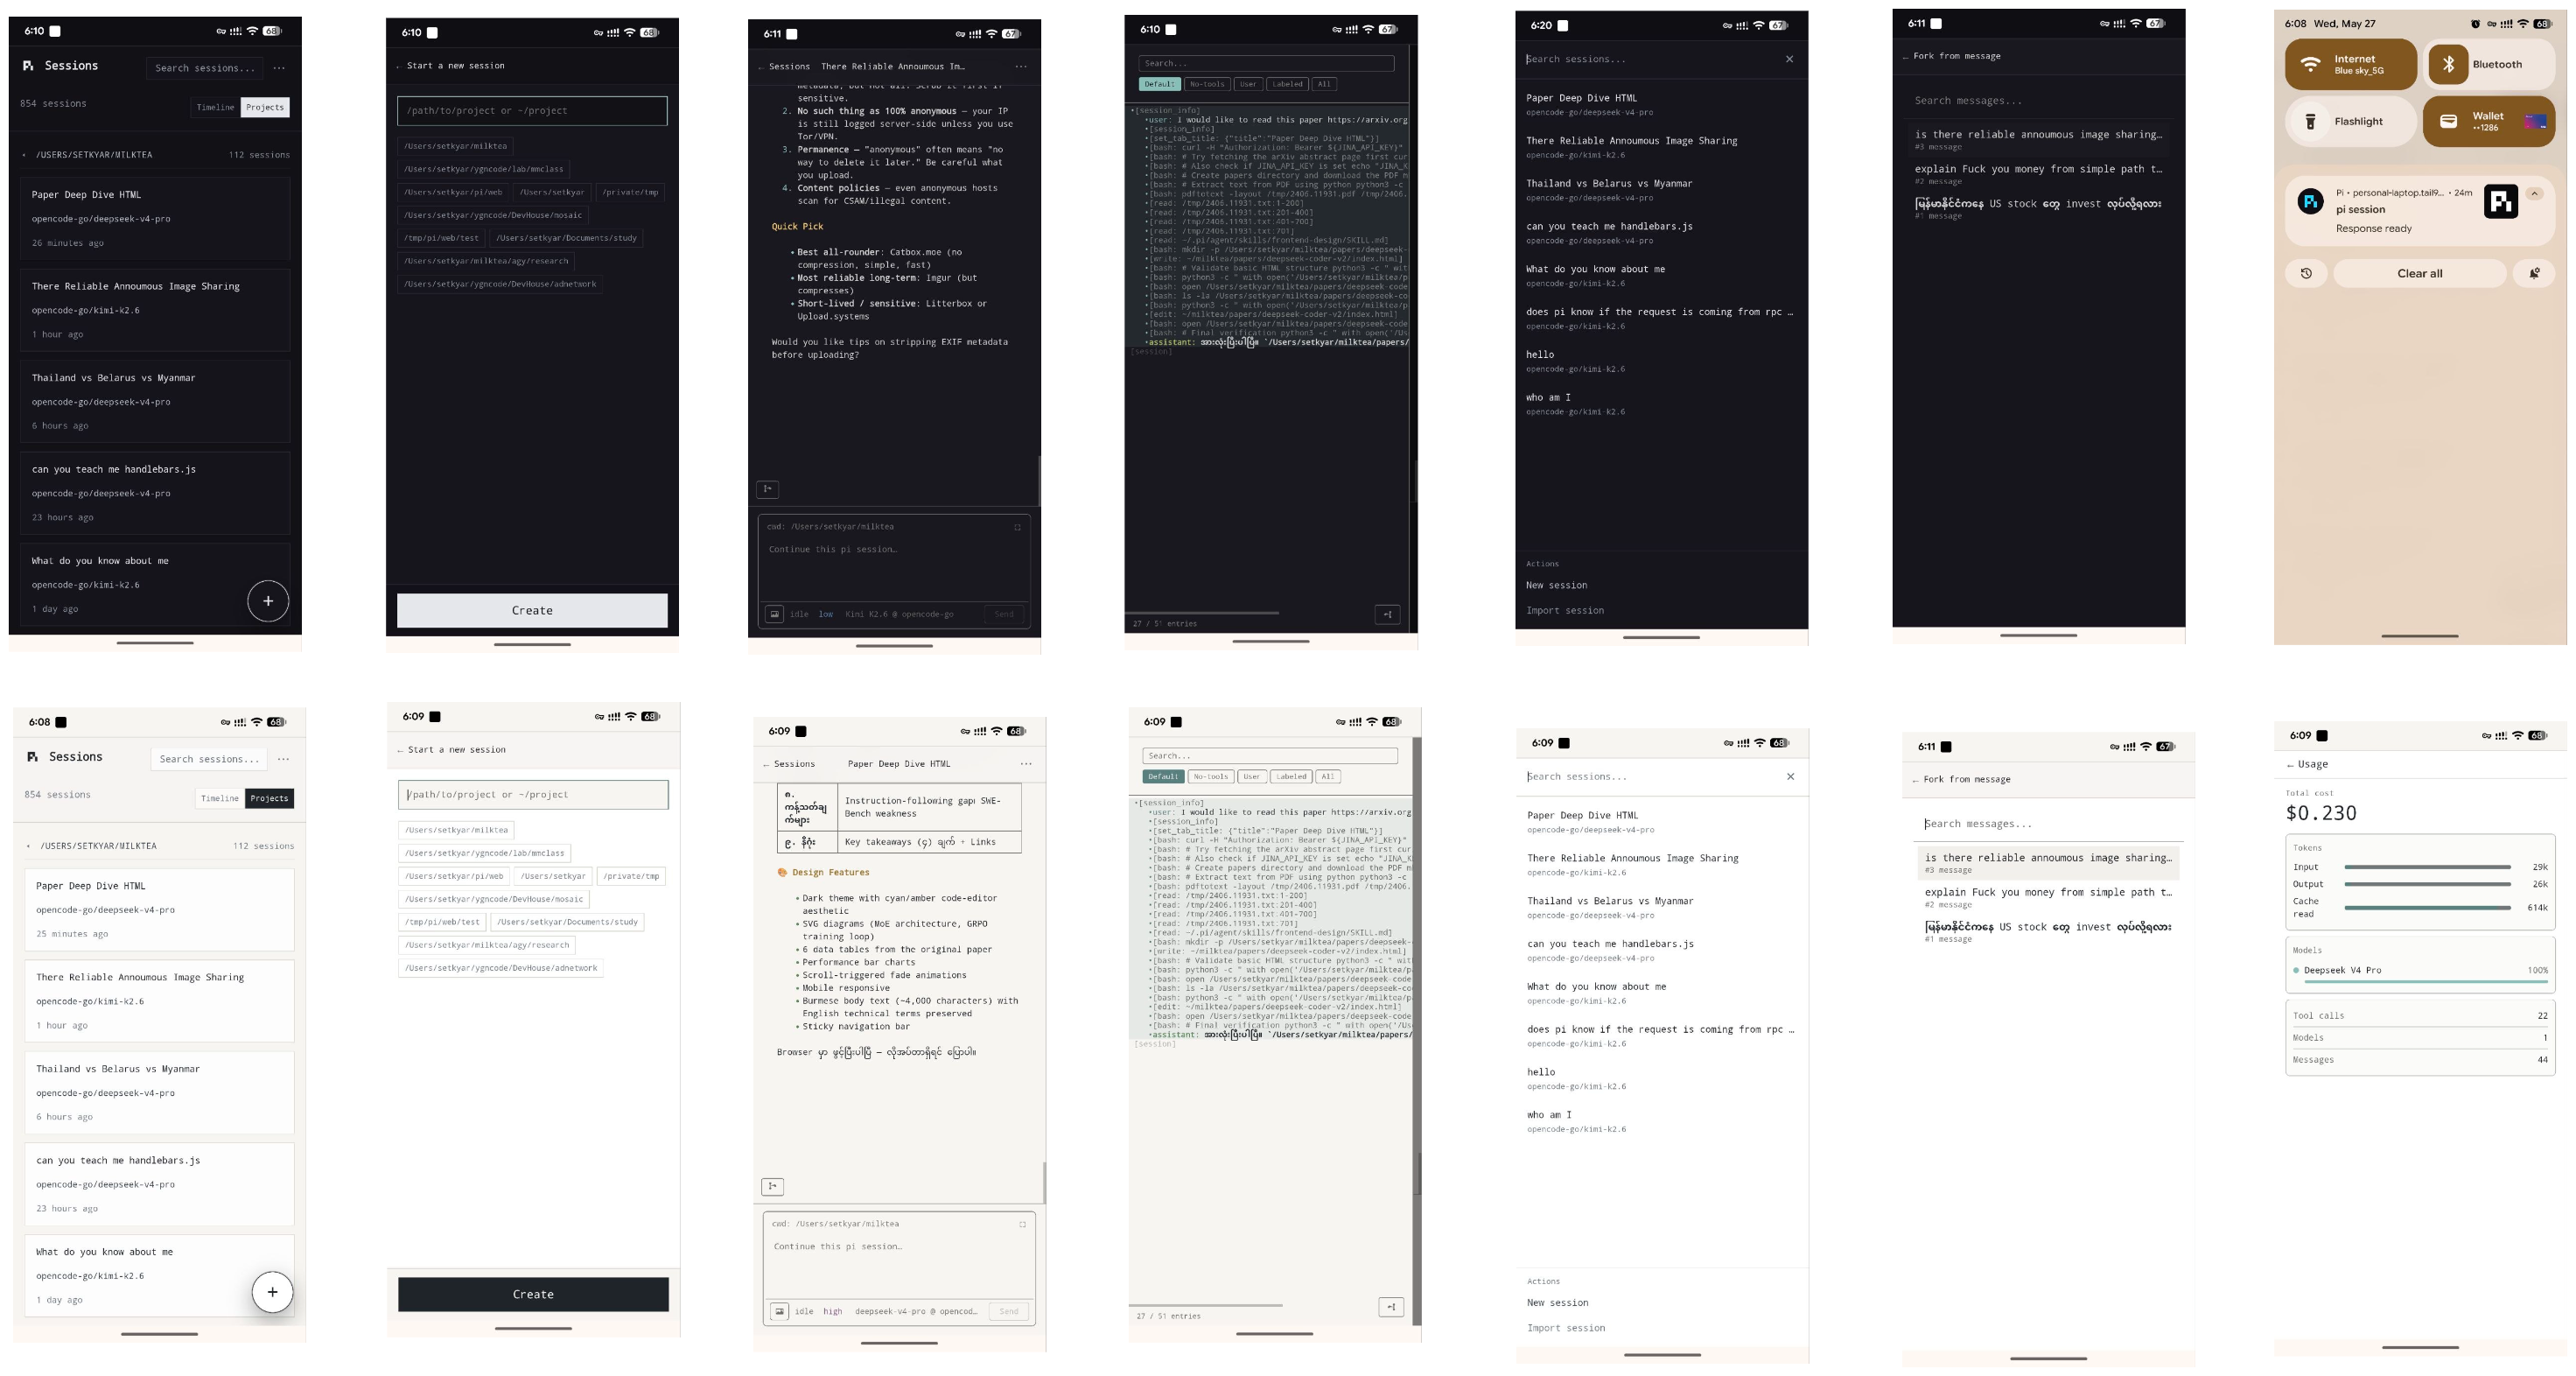Toggle the Internet Blue sky_5G tile
The image size is (2576, 1376).
click(2350, 64)
